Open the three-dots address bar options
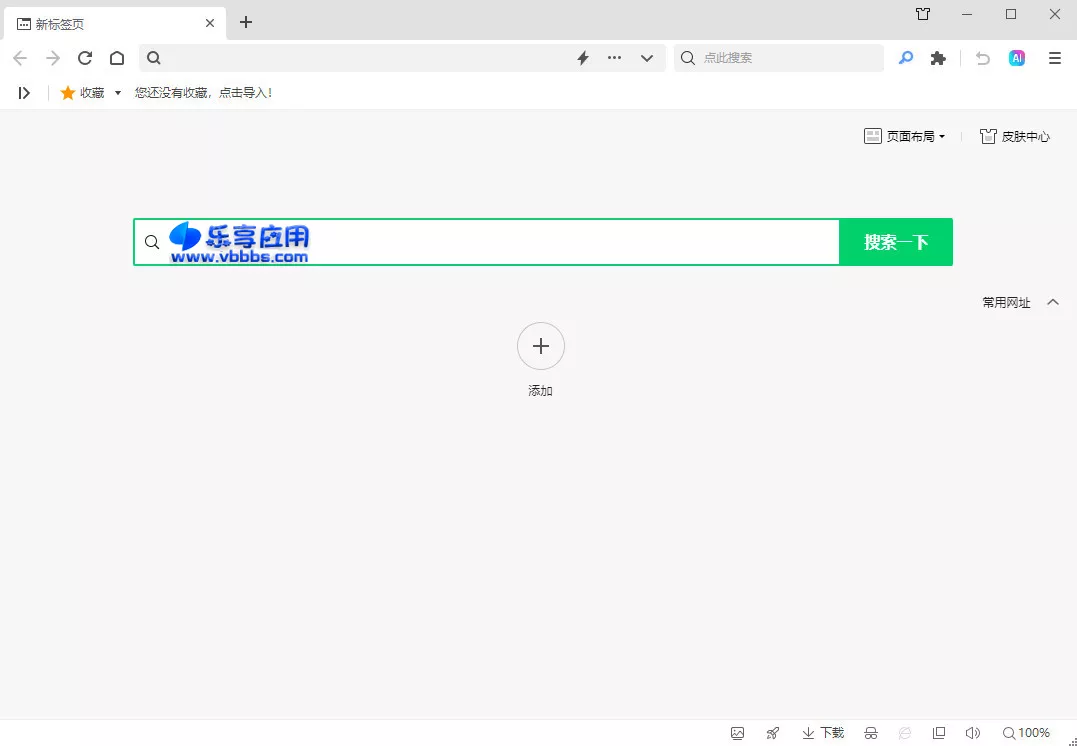The image size is (1077, 746). [615, 58]
